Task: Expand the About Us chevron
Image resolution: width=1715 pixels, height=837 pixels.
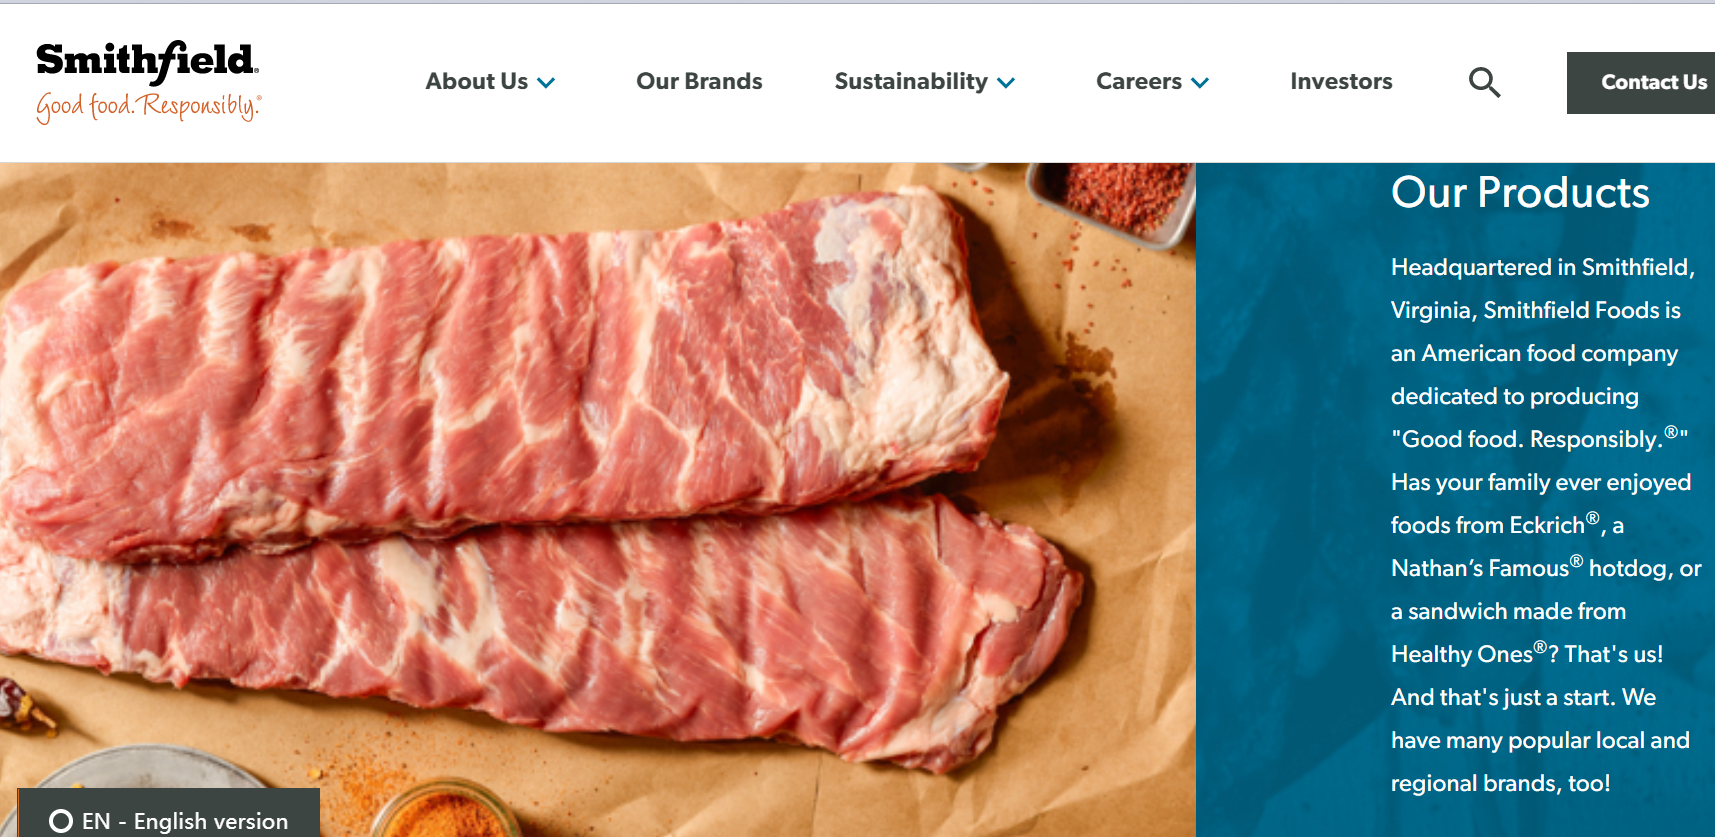Action: click(546, 83)
